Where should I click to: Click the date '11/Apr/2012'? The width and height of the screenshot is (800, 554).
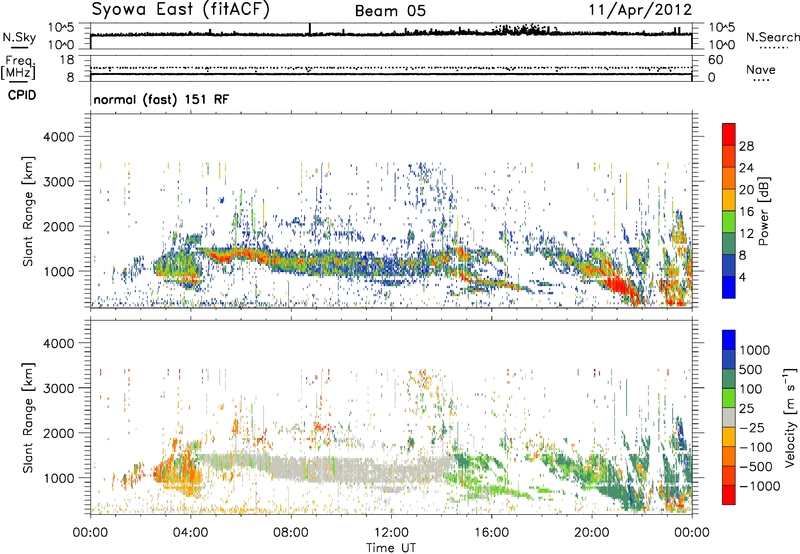640,10
